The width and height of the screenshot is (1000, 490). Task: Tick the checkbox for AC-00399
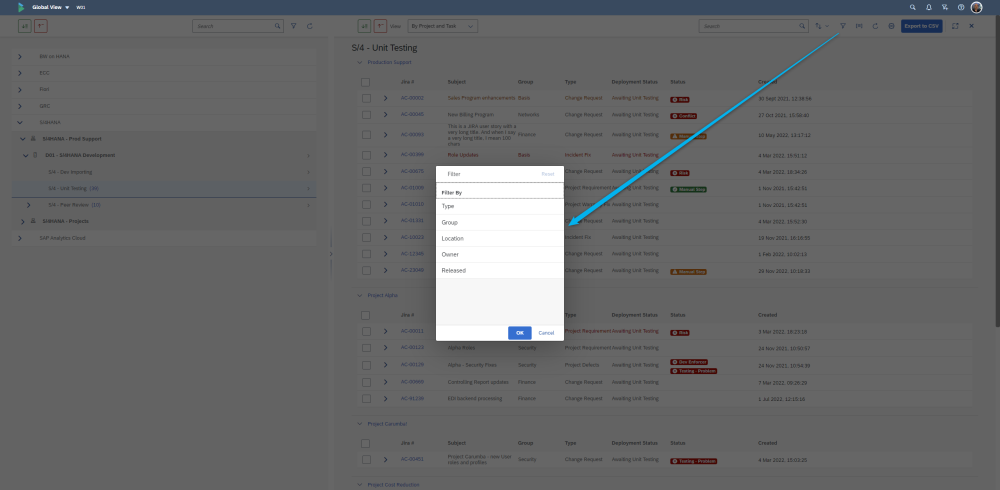366,155
